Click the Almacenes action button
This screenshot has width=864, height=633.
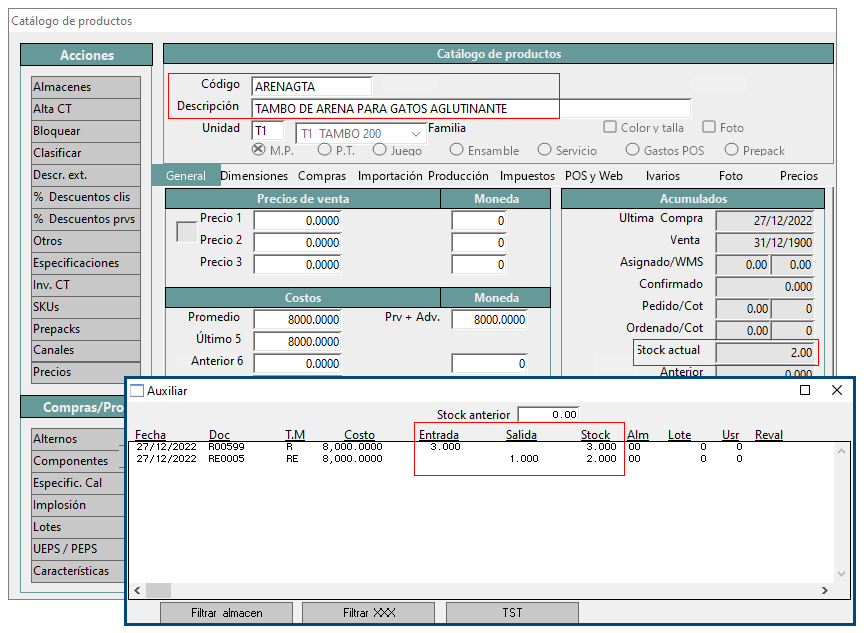click(86, 87)
